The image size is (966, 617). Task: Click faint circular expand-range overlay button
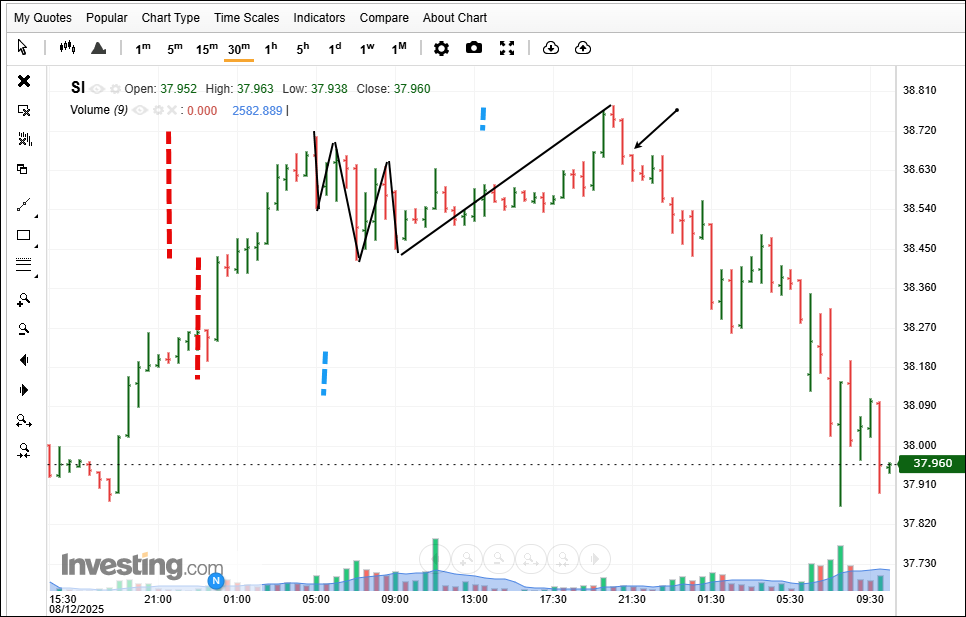pos(531,559)
